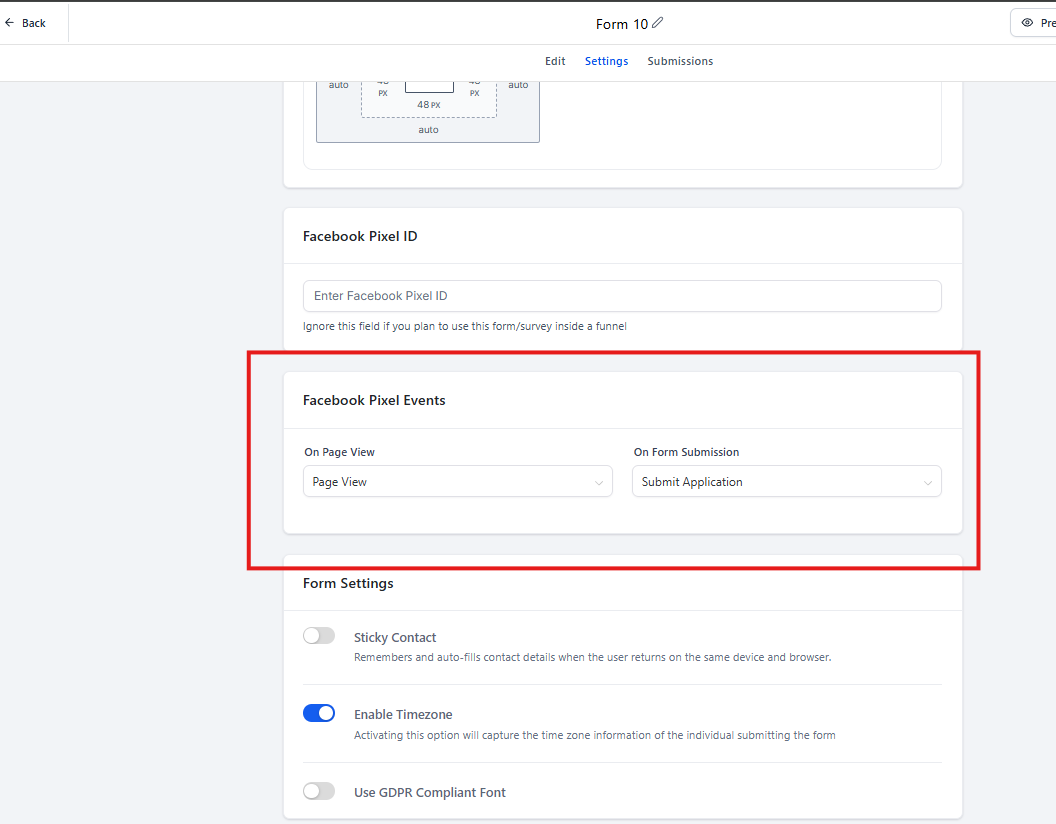Switch to the Edit tab
This screenshot has width=1056, height=824.
coord(555,61)
